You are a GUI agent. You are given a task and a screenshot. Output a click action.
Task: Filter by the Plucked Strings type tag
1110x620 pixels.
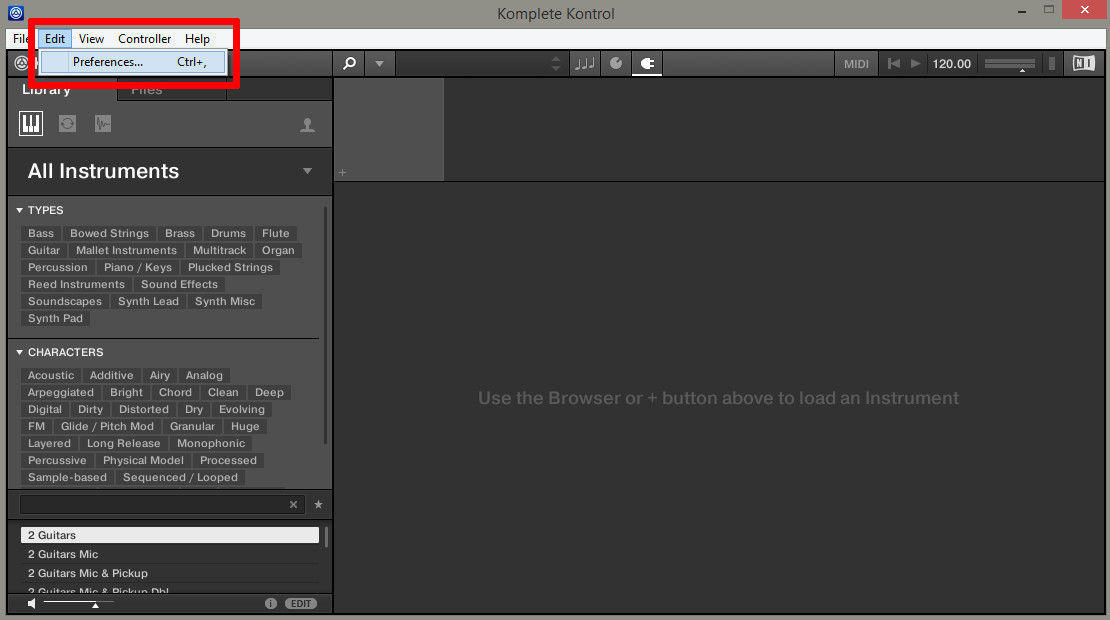(x=230, y=268)
